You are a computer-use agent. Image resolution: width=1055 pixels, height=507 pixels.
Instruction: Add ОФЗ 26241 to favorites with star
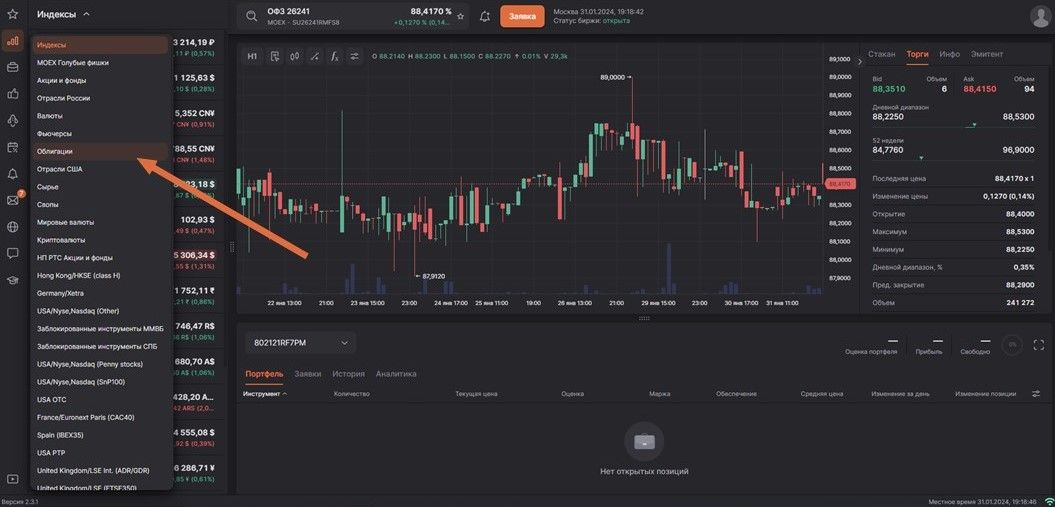460,17
